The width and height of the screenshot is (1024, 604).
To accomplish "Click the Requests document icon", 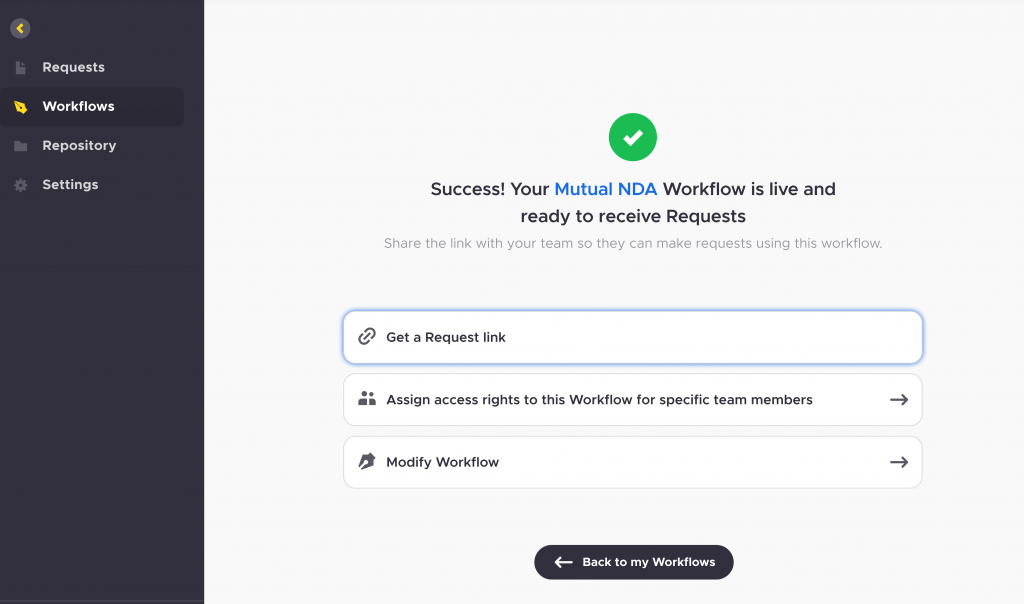I will click(x=21, y=67).
